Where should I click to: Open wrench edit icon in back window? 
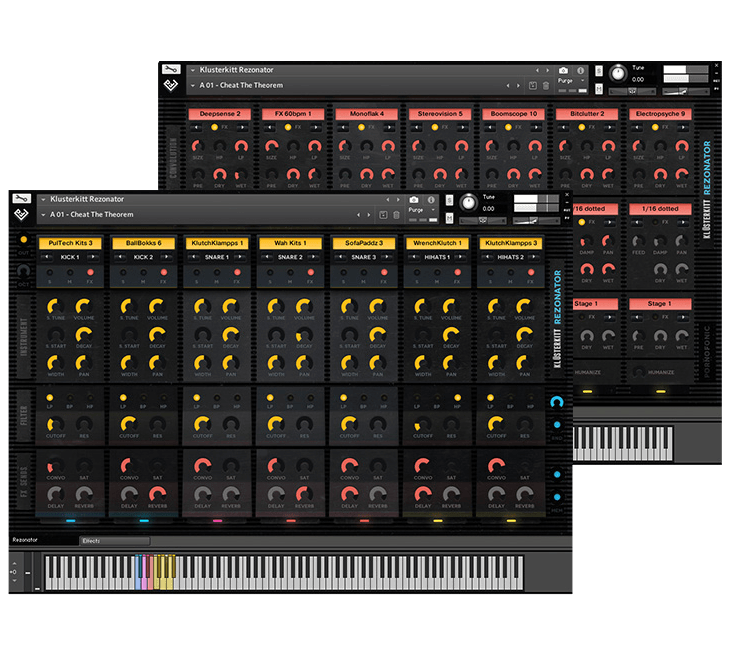pyautogui.click(x=171, y=69)
